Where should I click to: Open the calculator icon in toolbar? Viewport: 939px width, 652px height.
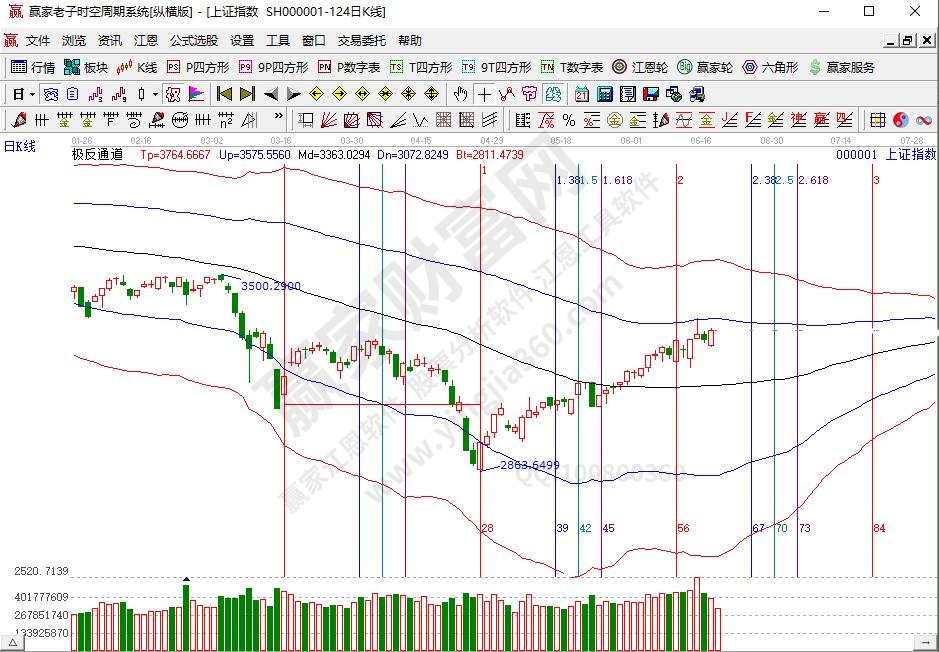tap(604, 94)
